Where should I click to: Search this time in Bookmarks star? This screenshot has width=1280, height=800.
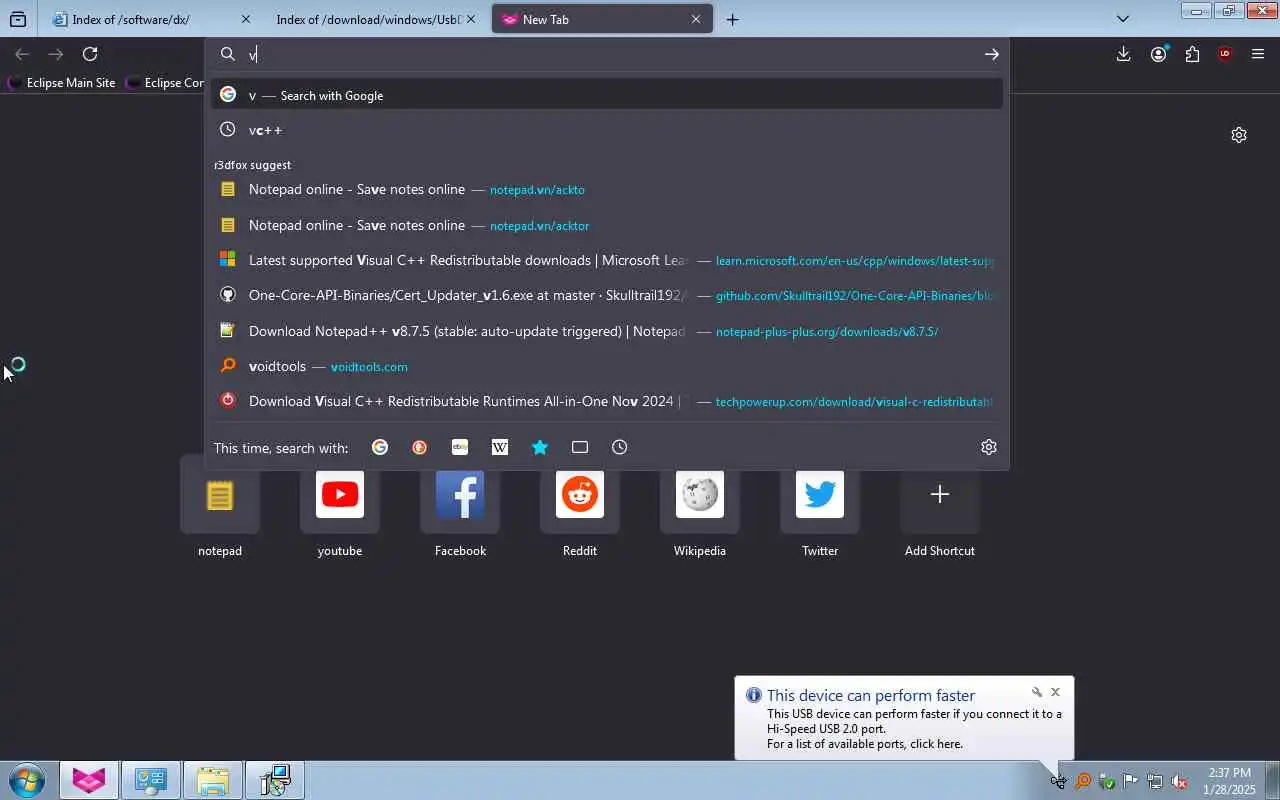click(x=540, y=447)
